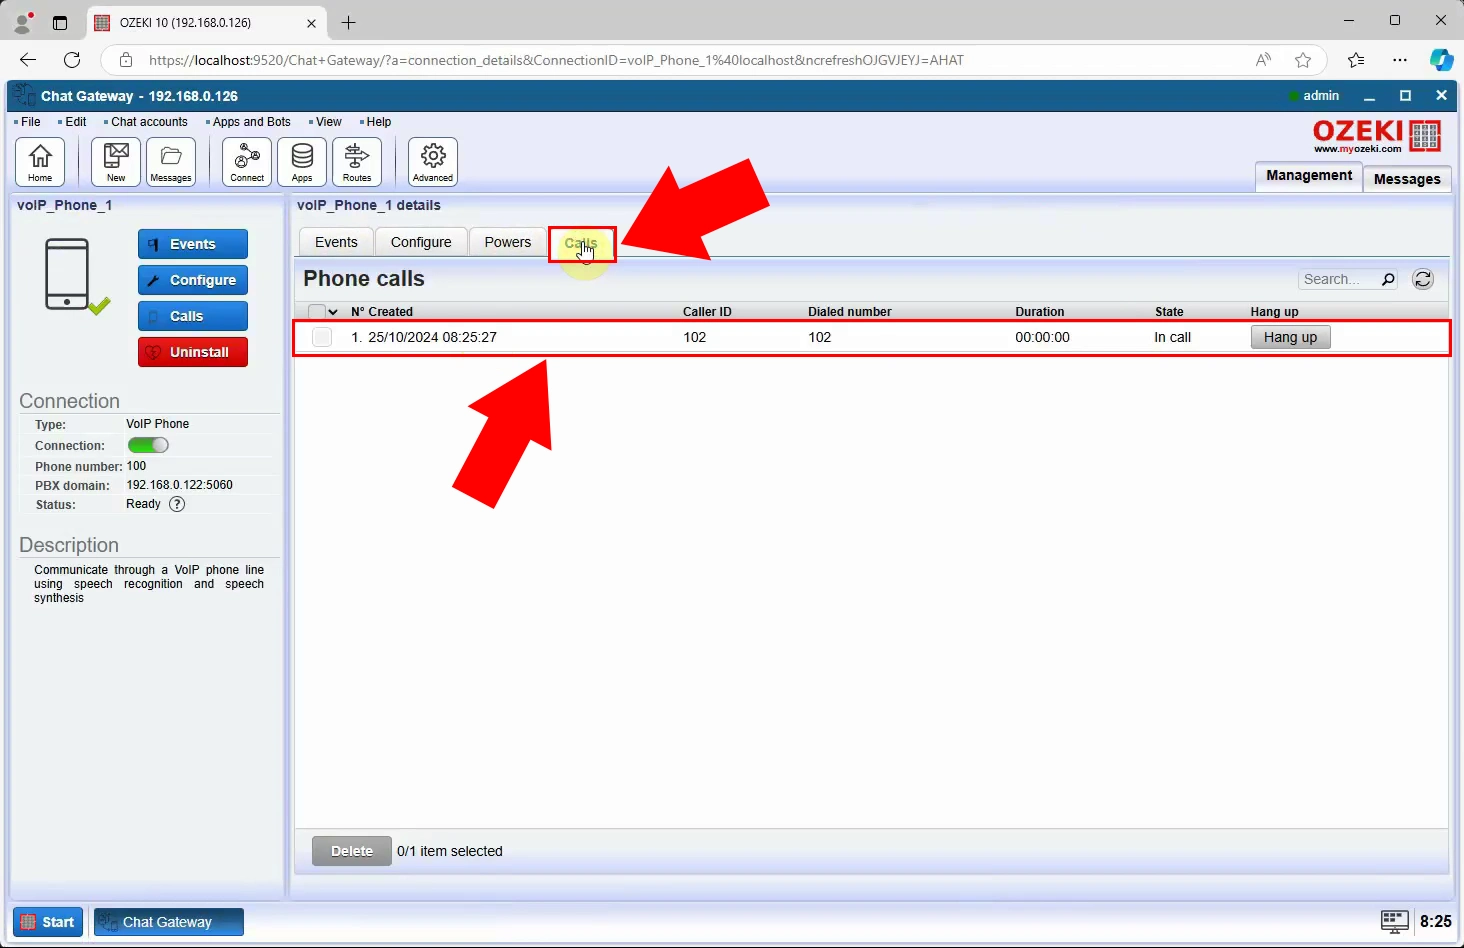Open the Advanced gear icon
Screen dimensions: 1464x948
click(433, 162)
